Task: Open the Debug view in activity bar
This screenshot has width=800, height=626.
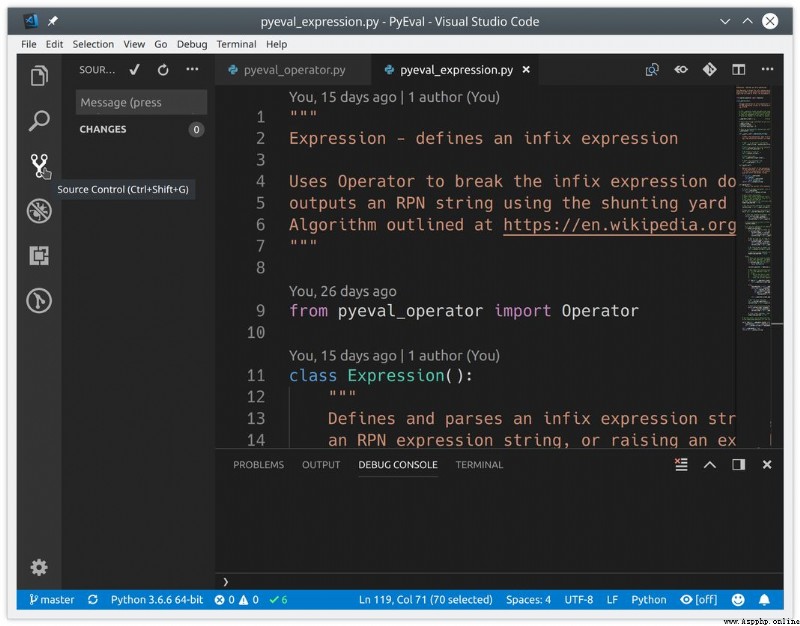Action: point(39,211)
